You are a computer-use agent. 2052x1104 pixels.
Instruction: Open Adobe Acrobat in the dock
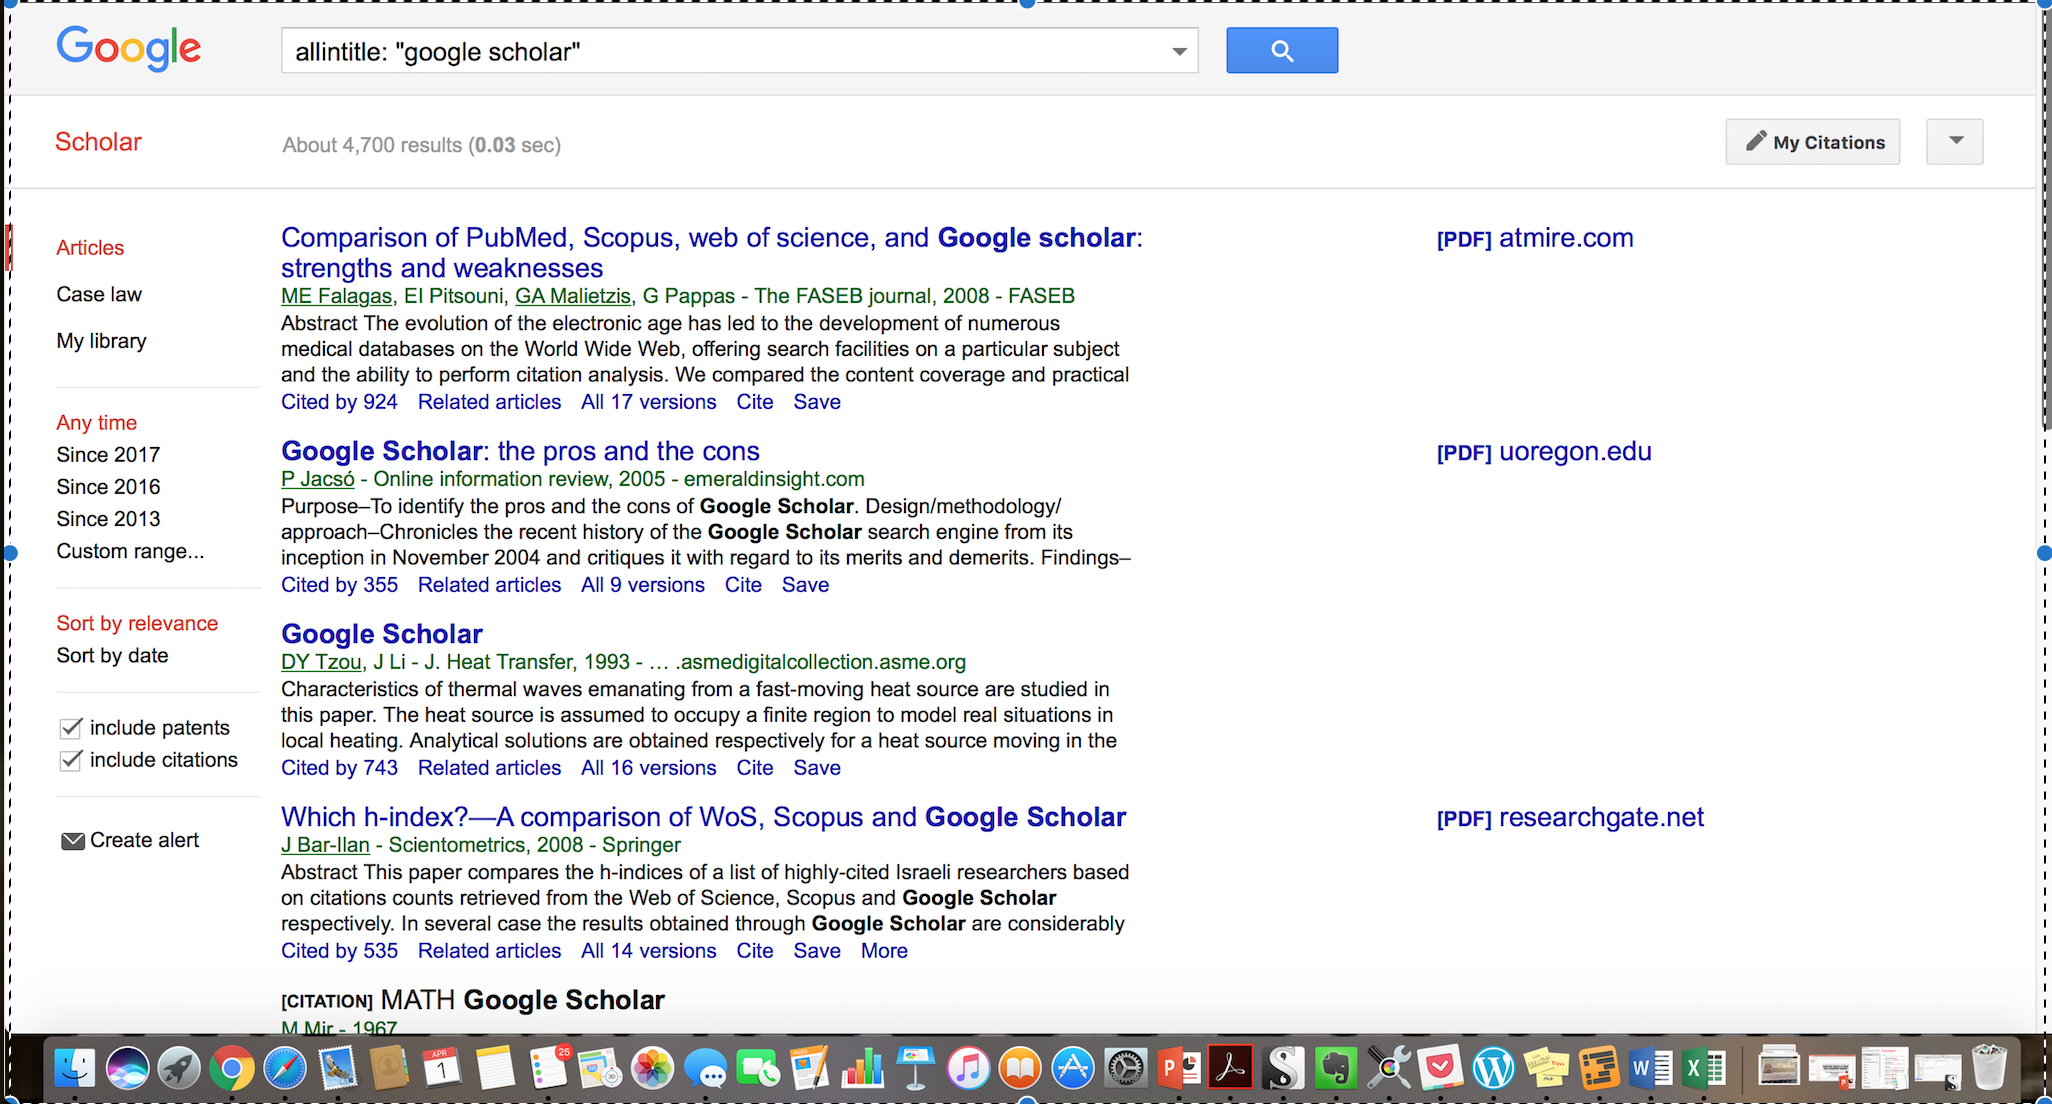[1231, 1069]
